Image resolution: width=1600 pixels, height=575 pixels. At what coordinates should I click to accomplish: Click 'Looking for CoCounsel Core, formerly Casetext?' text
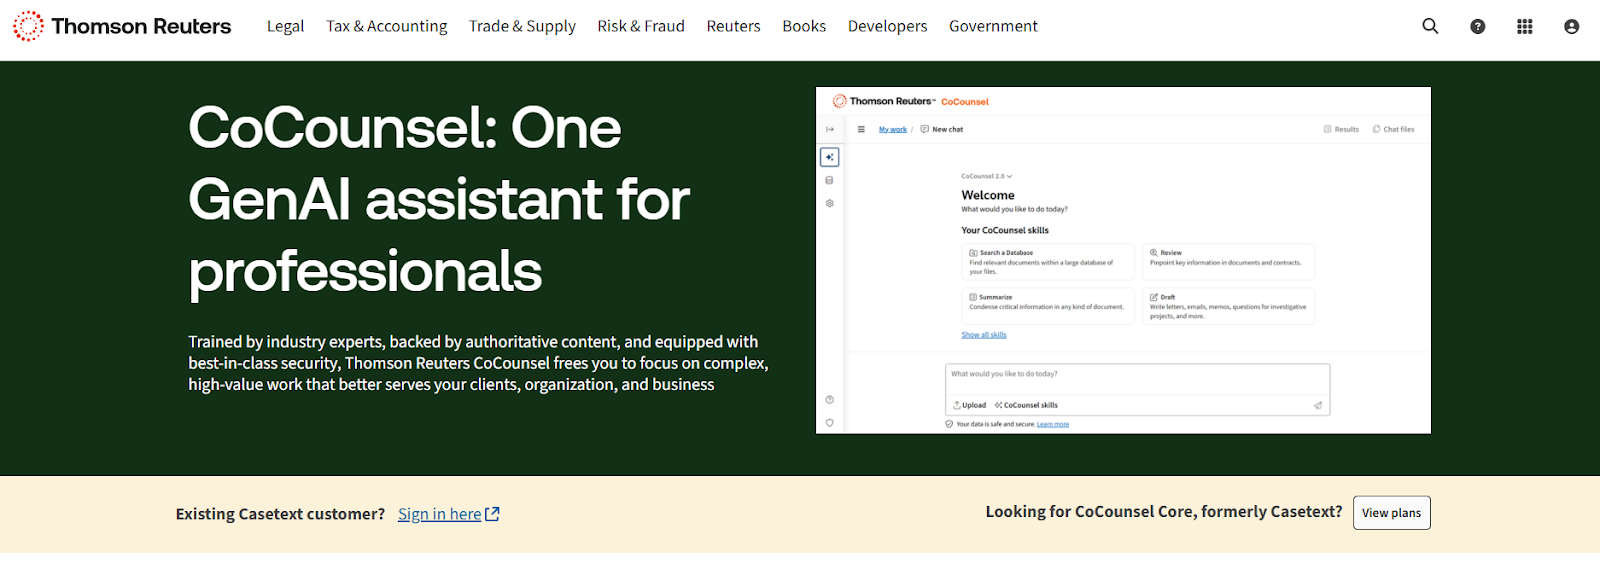click(x=1164, y=512)
